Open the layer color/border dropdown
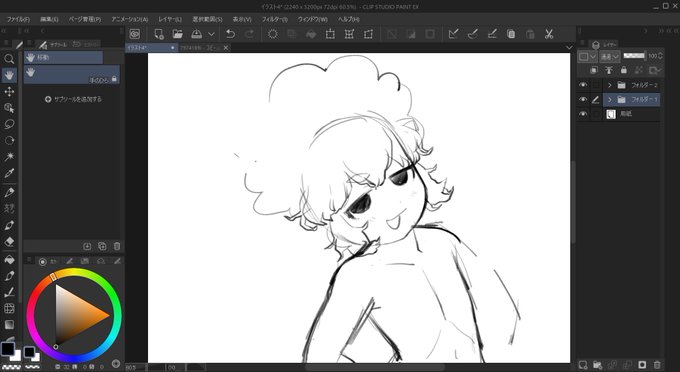This screenshot has height=372, width=680. (588, 56)
